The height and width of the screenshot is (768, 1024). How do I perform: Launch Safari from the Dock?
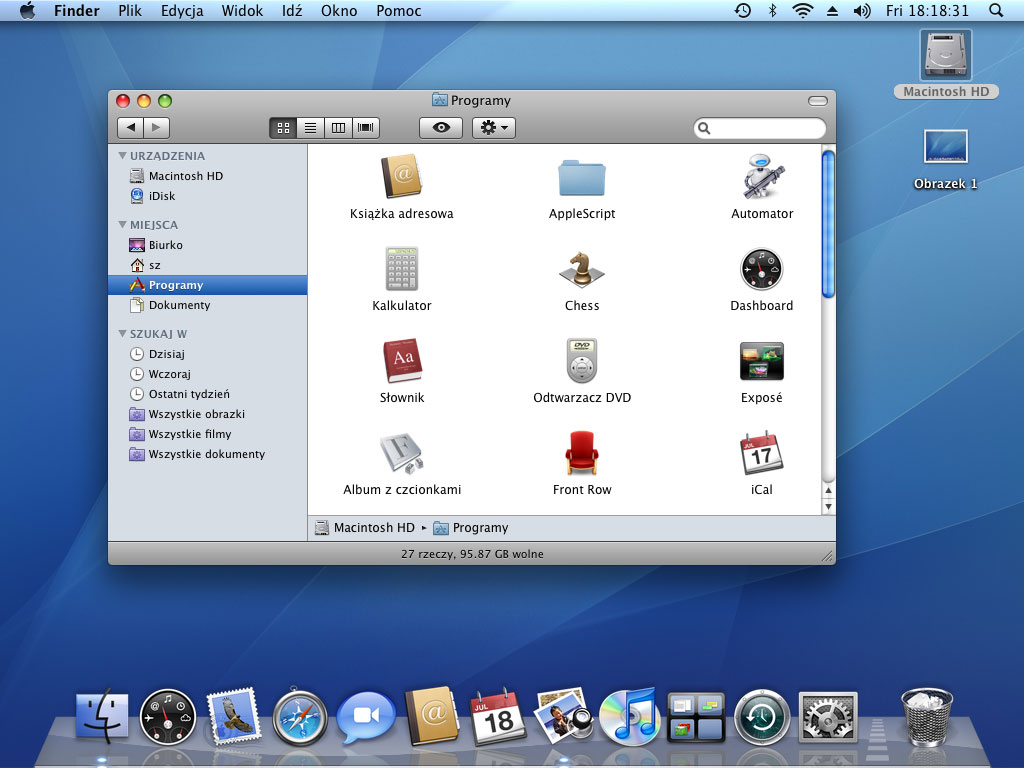[300, 717]
